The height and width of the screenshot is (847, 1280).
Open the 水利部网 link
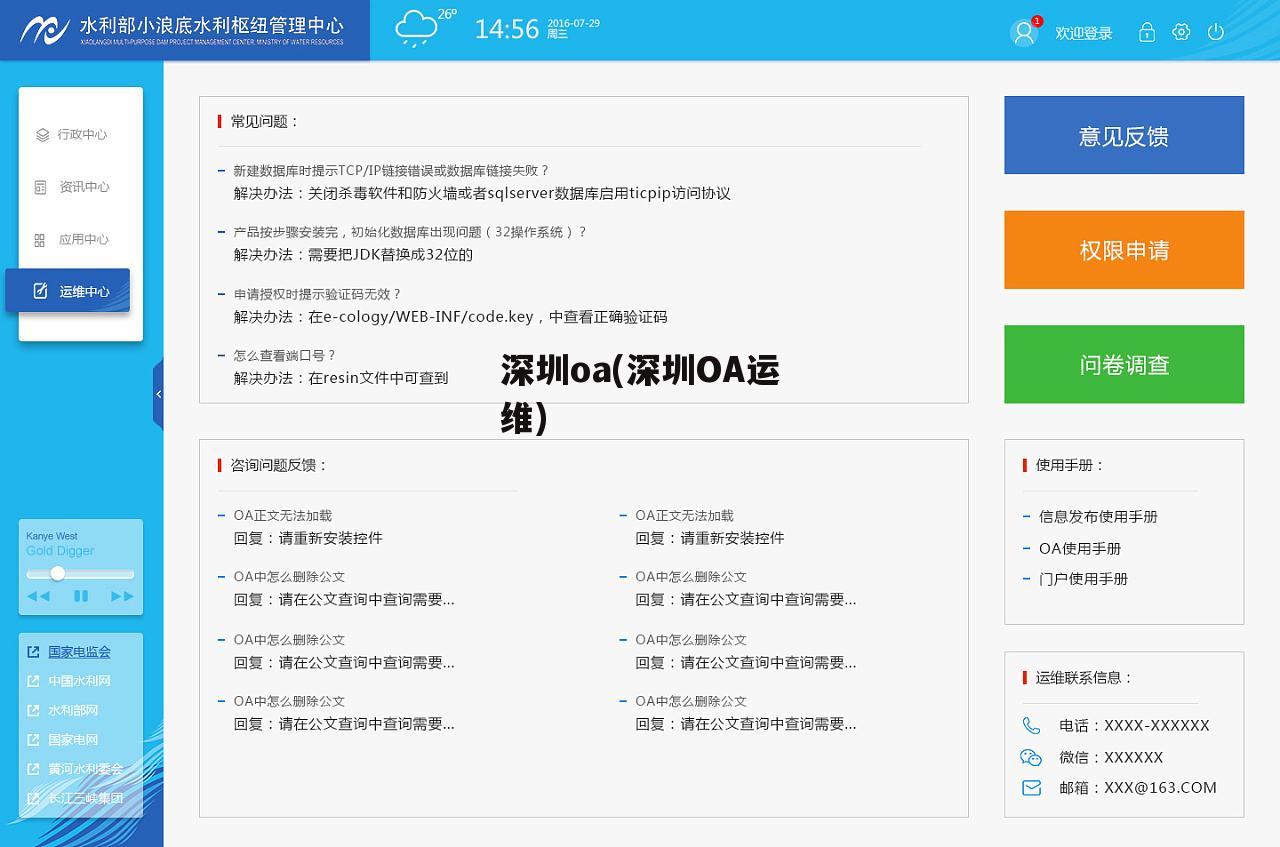coord(73,710)
